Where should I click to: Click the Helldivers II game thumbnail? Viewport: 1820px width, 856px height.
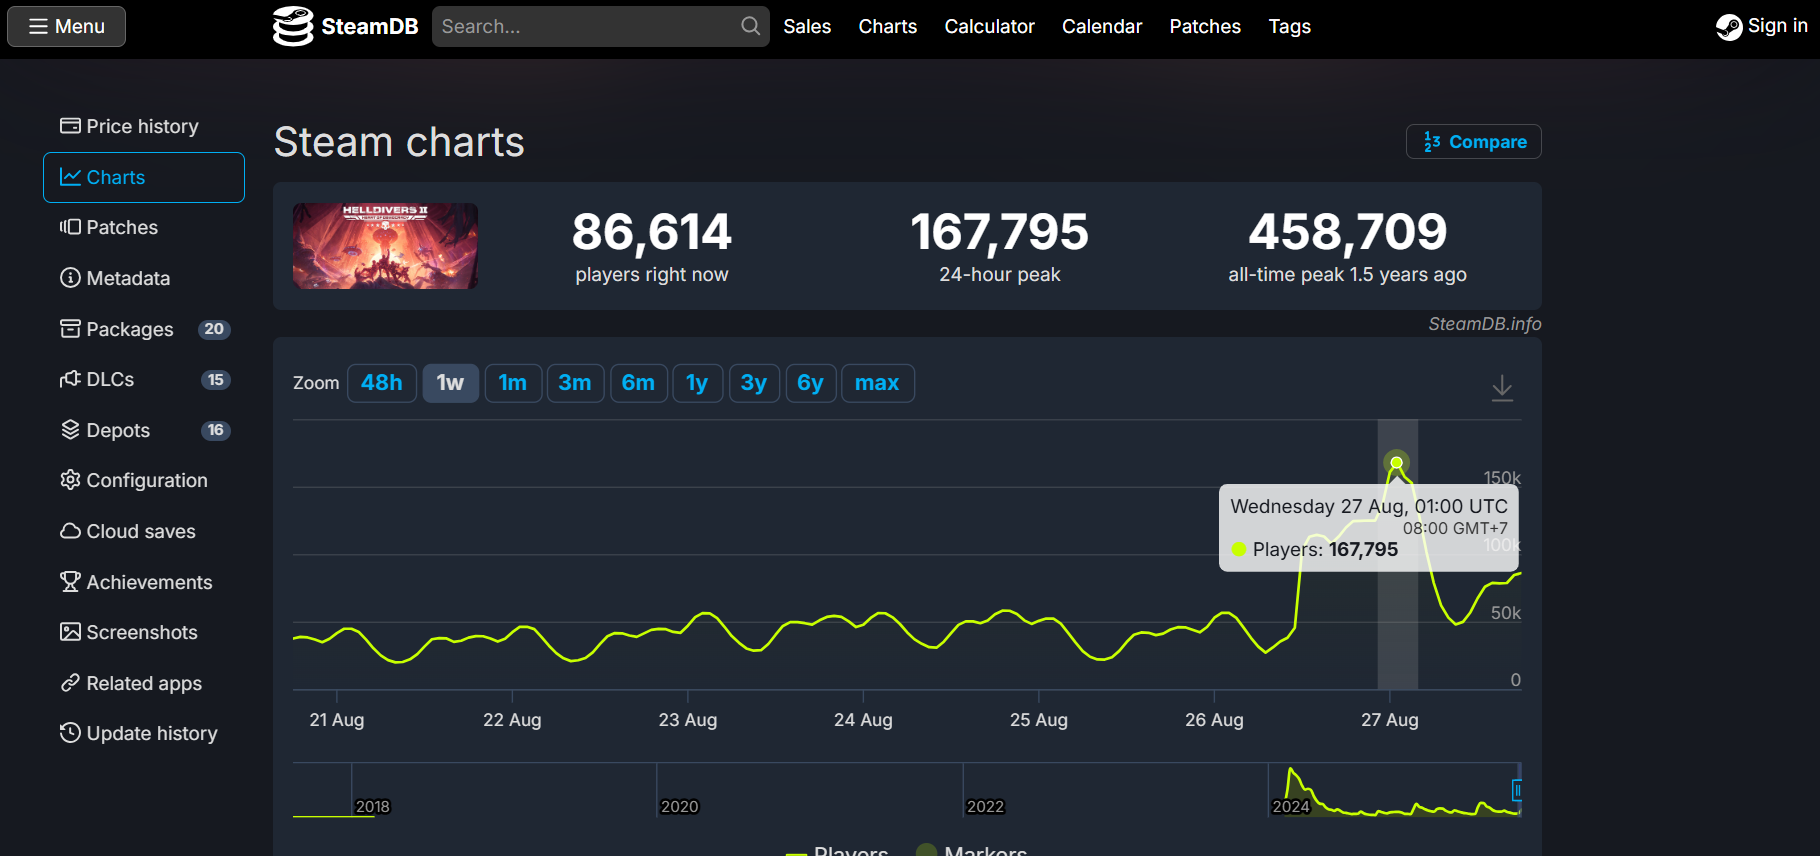pos(385,246)
